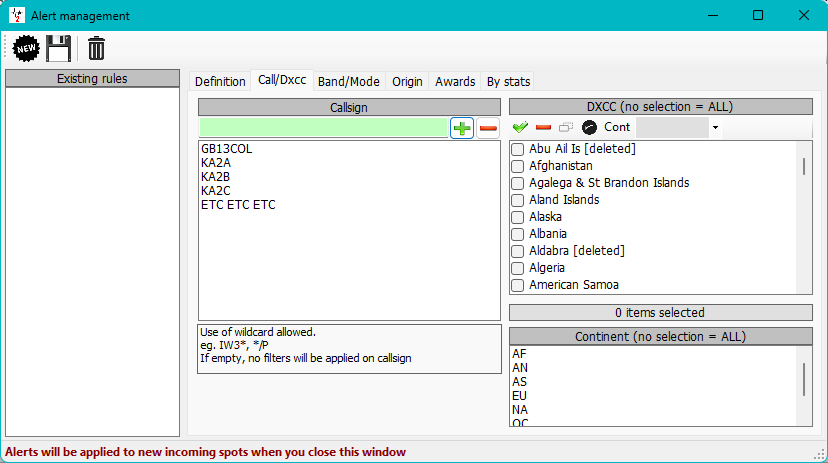Click the empty Existing rules list
The width and height of the screenshot is (828, 463).
92,262
